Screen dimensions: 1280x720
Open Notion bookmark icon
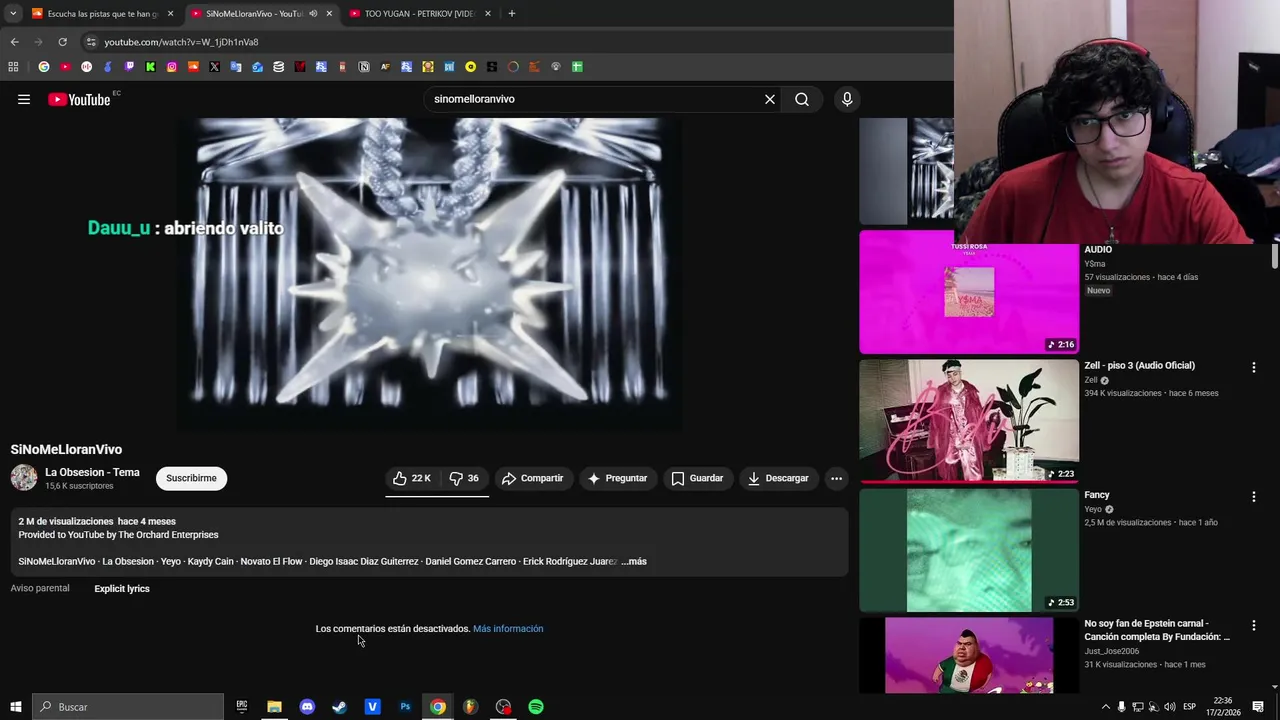(x=364, y=67)
